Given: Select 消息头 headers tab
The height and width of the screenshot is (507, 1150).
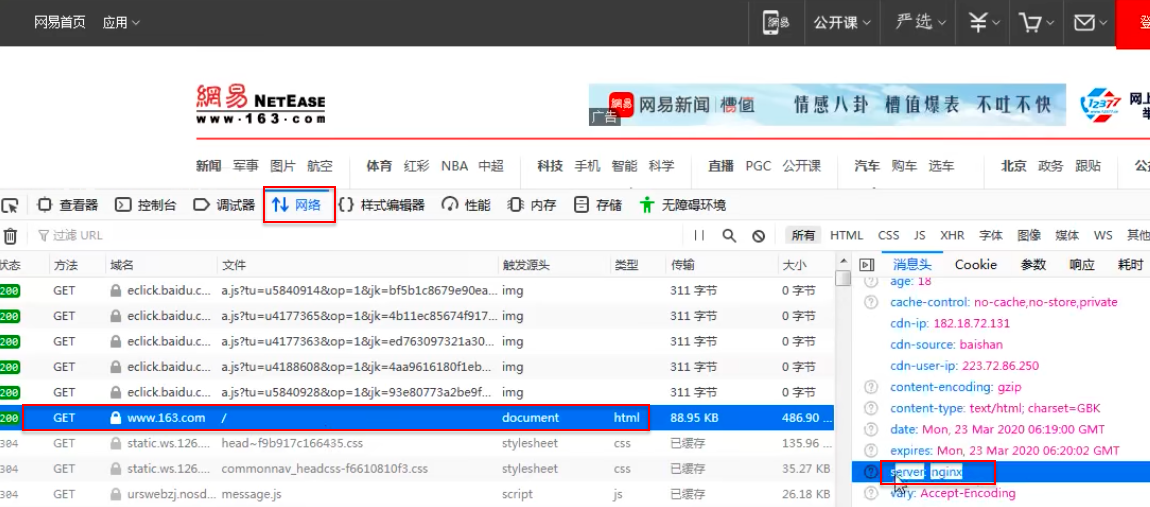Looking at the screenshot, I should [912, 265].
